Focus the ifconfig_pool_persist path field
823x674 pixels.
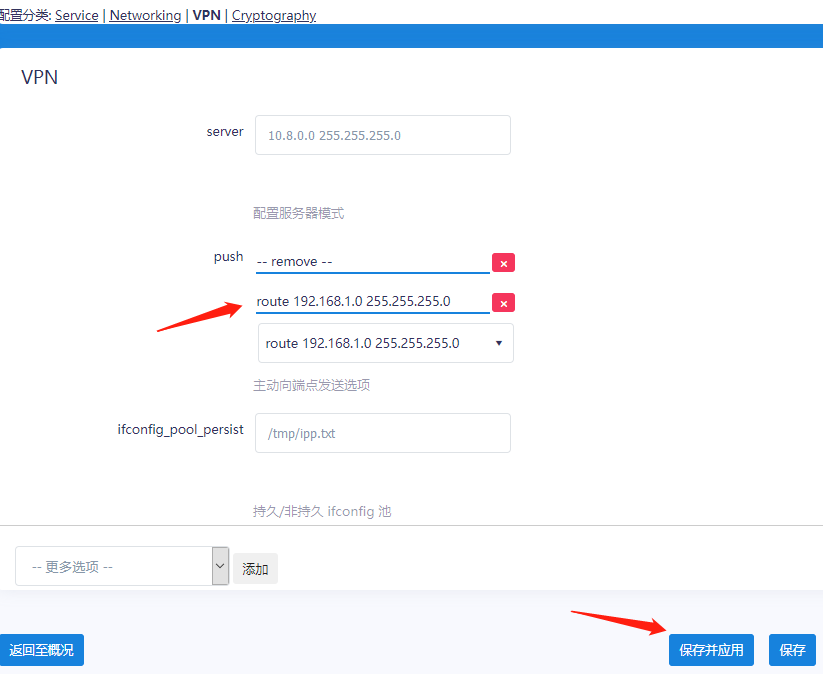click(382, 433)
